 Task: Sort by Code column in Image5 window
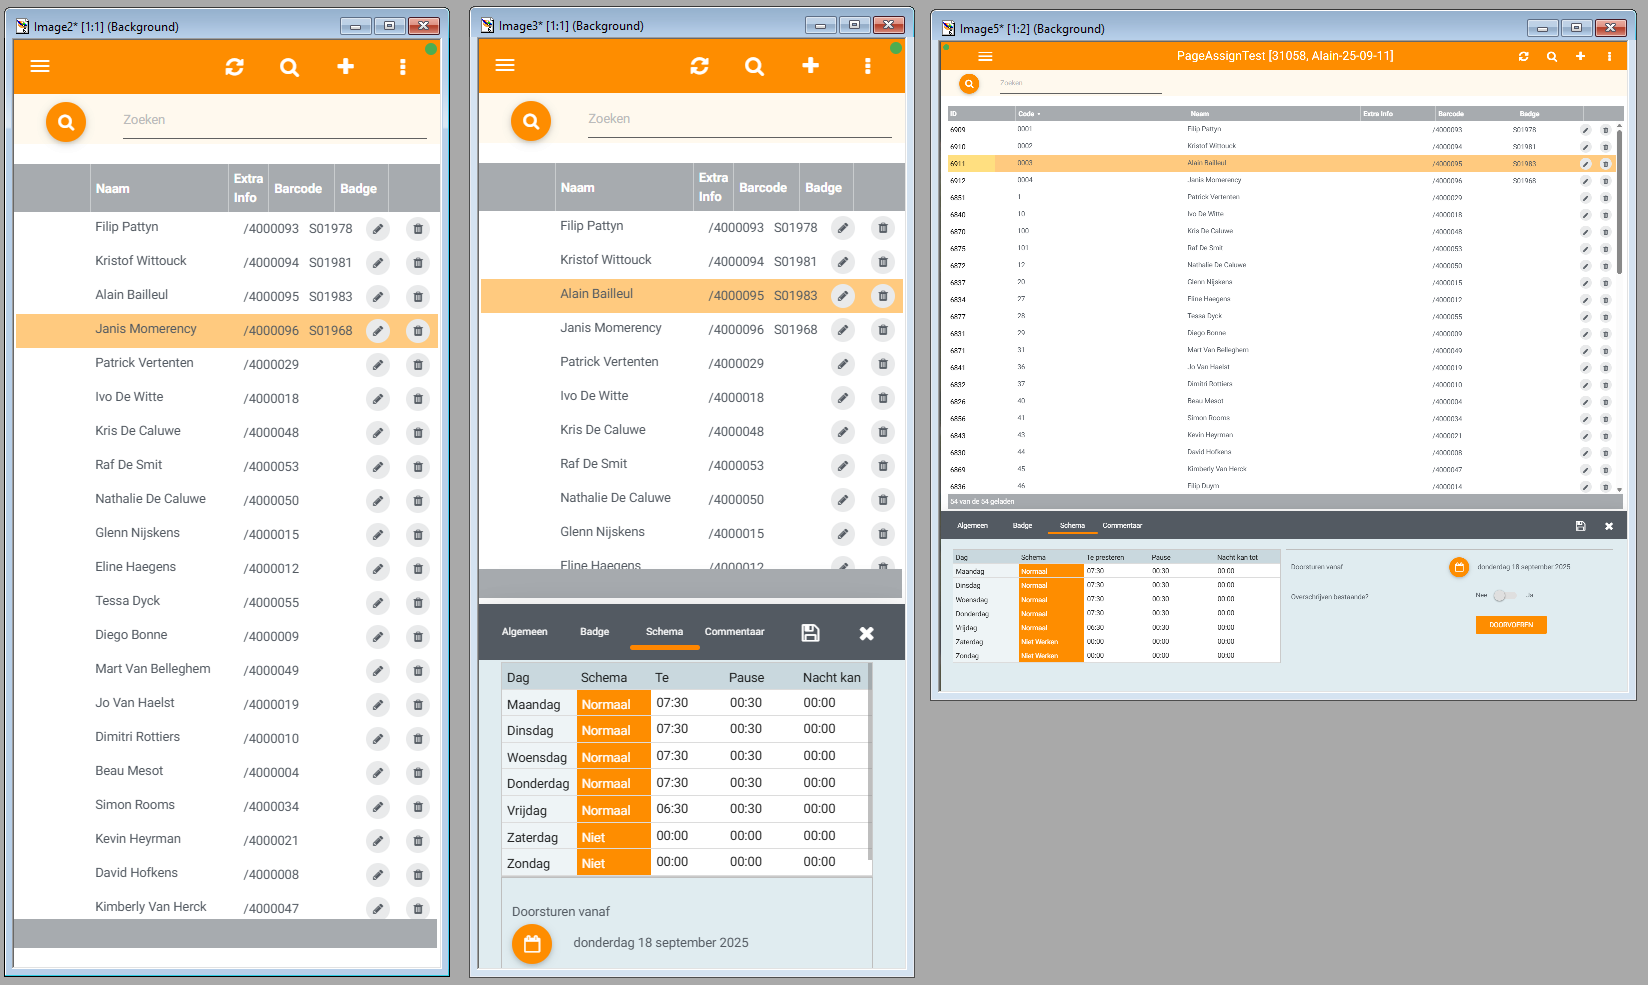tap(1029, 114)
